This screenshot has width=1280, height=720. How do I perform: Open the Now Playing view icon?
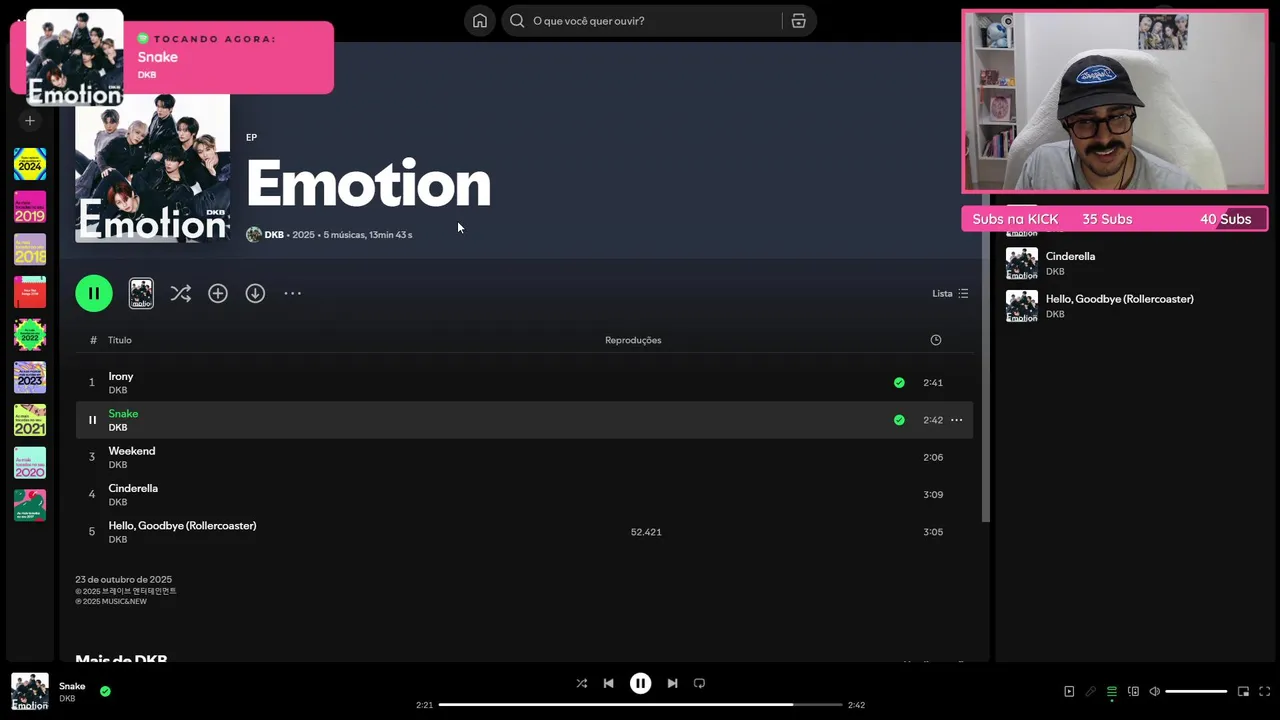[x=1069, y=691]
